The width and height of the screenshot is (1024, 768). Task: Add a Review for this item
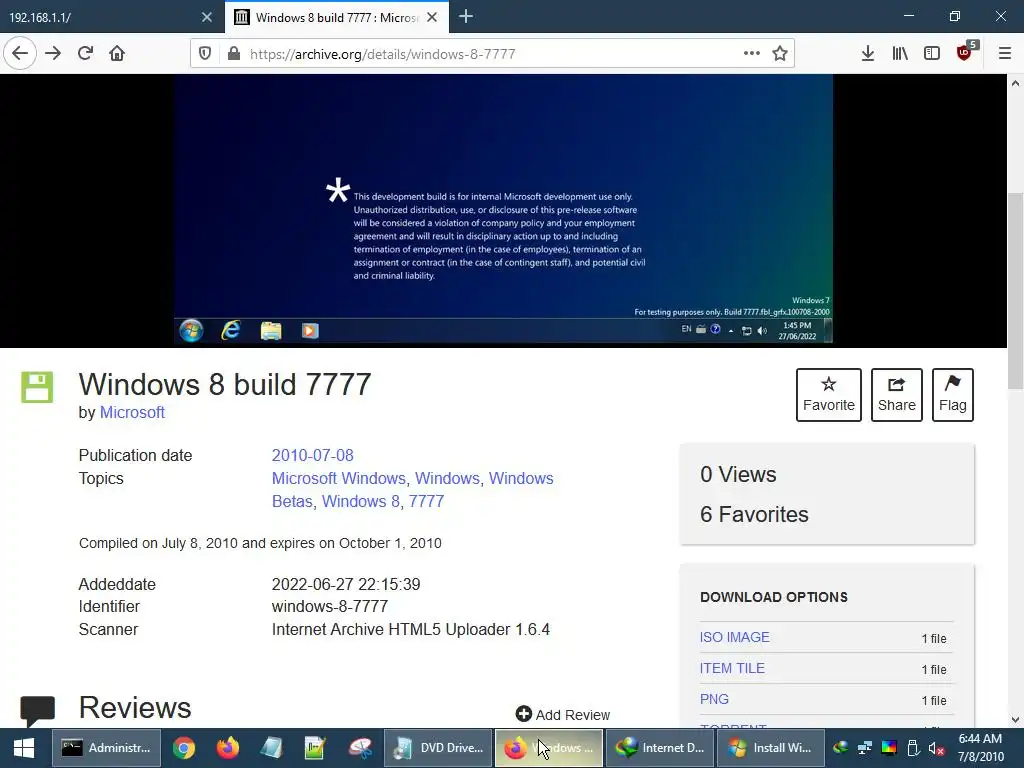click(562, 714)
